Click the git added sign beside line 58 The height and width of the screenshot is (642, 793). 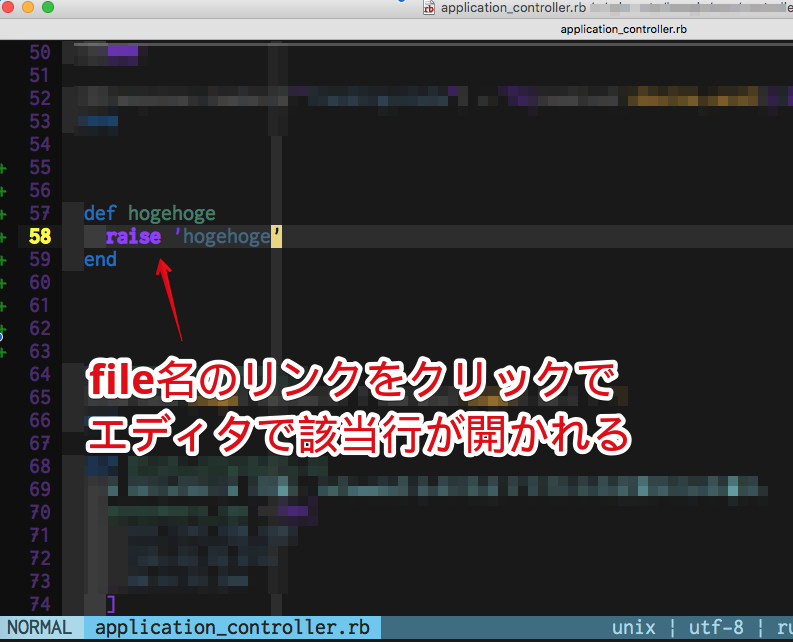coord(3,237)
